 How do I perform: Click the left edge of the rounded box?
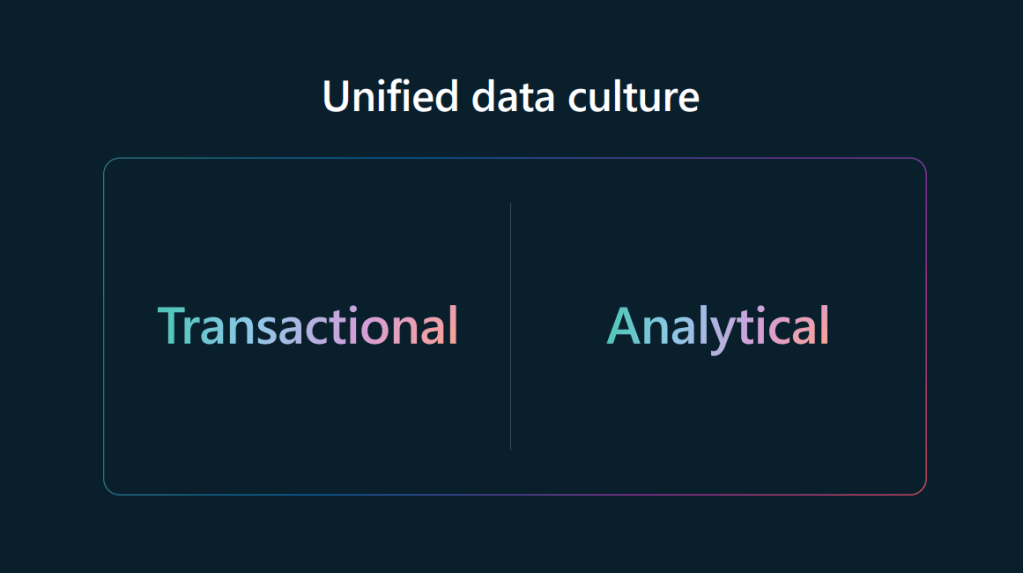[104, 326]
